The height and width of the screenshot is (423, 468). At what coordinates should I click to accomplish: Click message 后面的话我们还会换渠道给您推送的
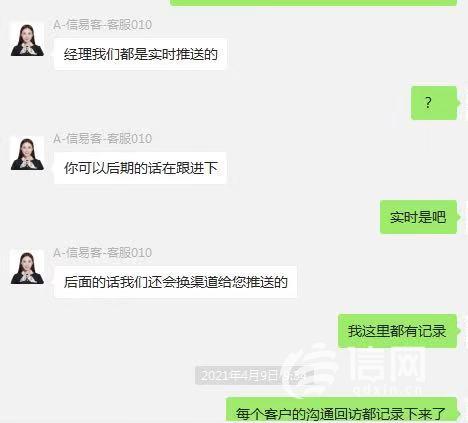175,282
